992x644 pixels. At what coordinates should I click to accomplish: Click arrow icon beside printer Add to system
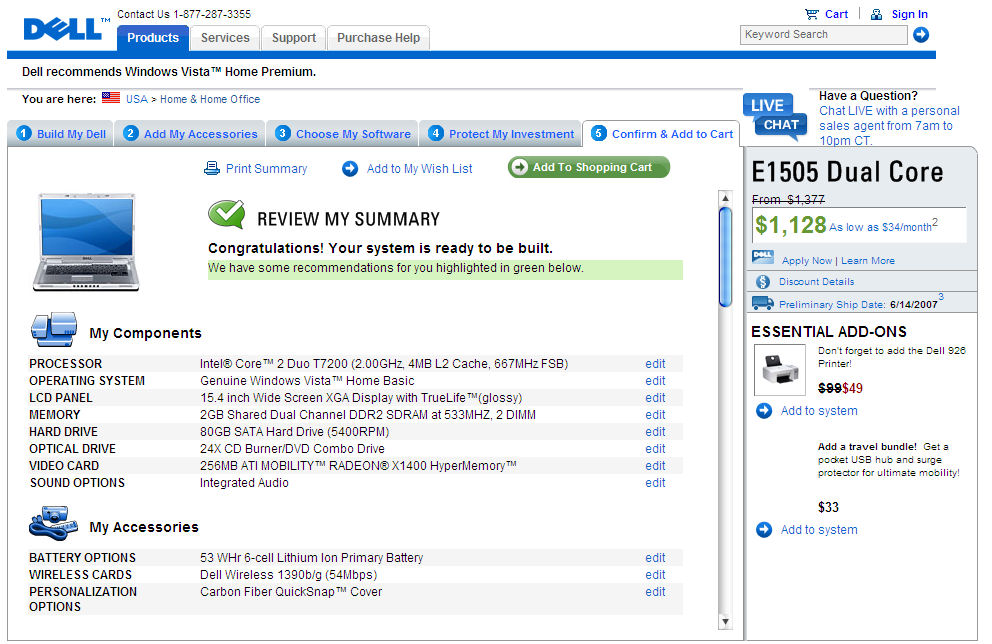pyautogui.click(x=764, y=411)
